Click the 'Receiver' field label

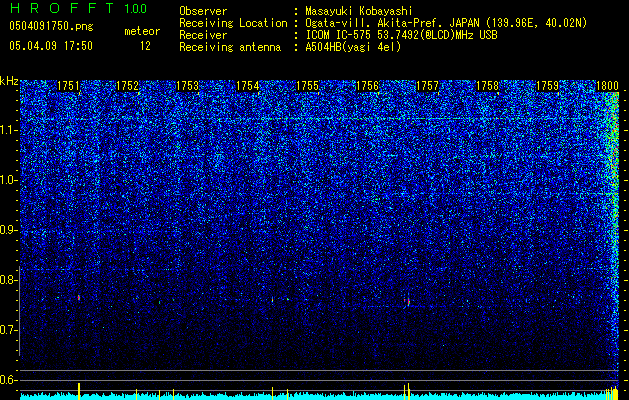[x=203, y=35]
